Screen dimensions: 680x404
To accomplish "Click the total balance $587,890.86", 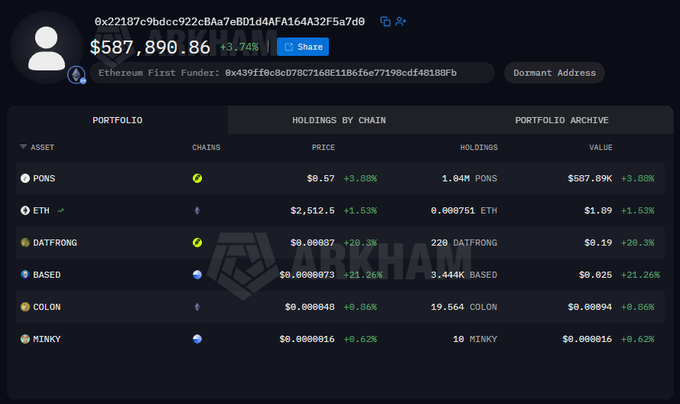I will (150, 47).
